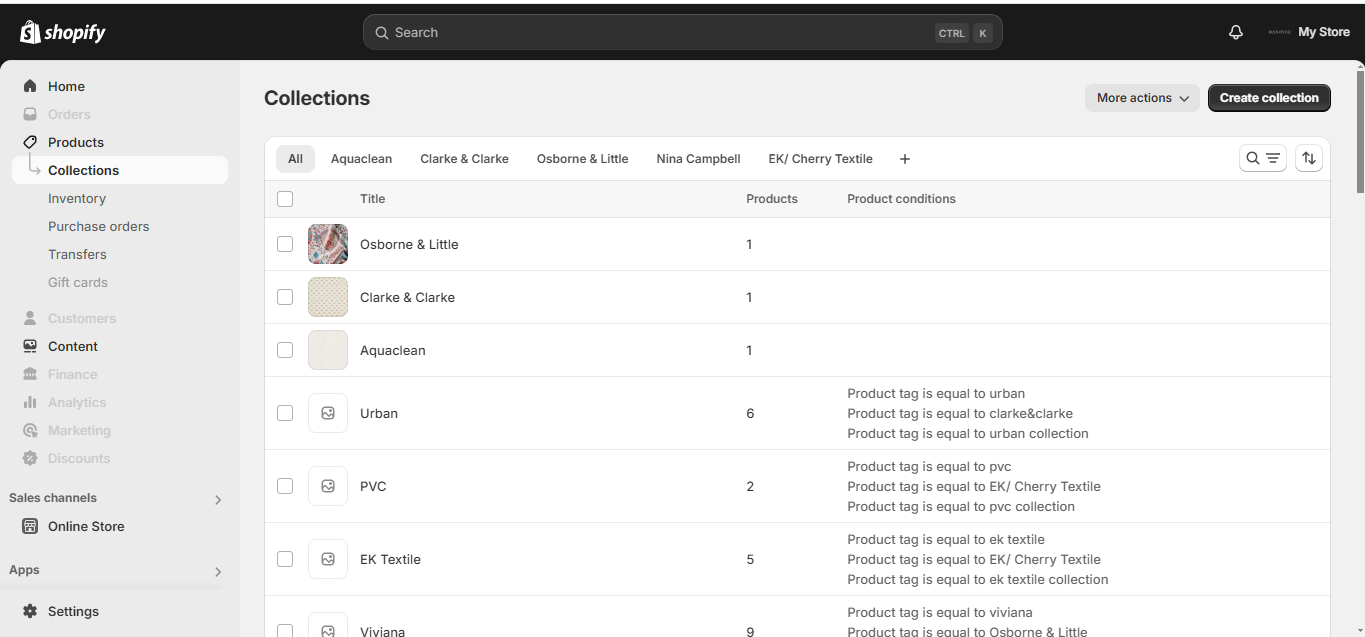
Task: Open Settings gear in sidebar
Action: tap(30, 611)
